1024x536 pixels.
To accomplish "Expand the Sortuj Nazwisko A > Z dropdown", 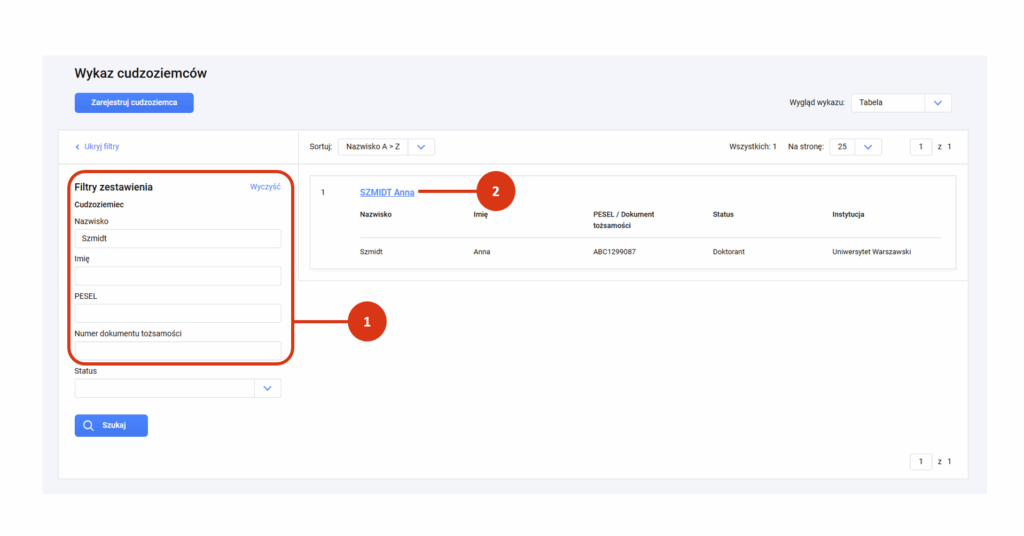I will (421, 147).
